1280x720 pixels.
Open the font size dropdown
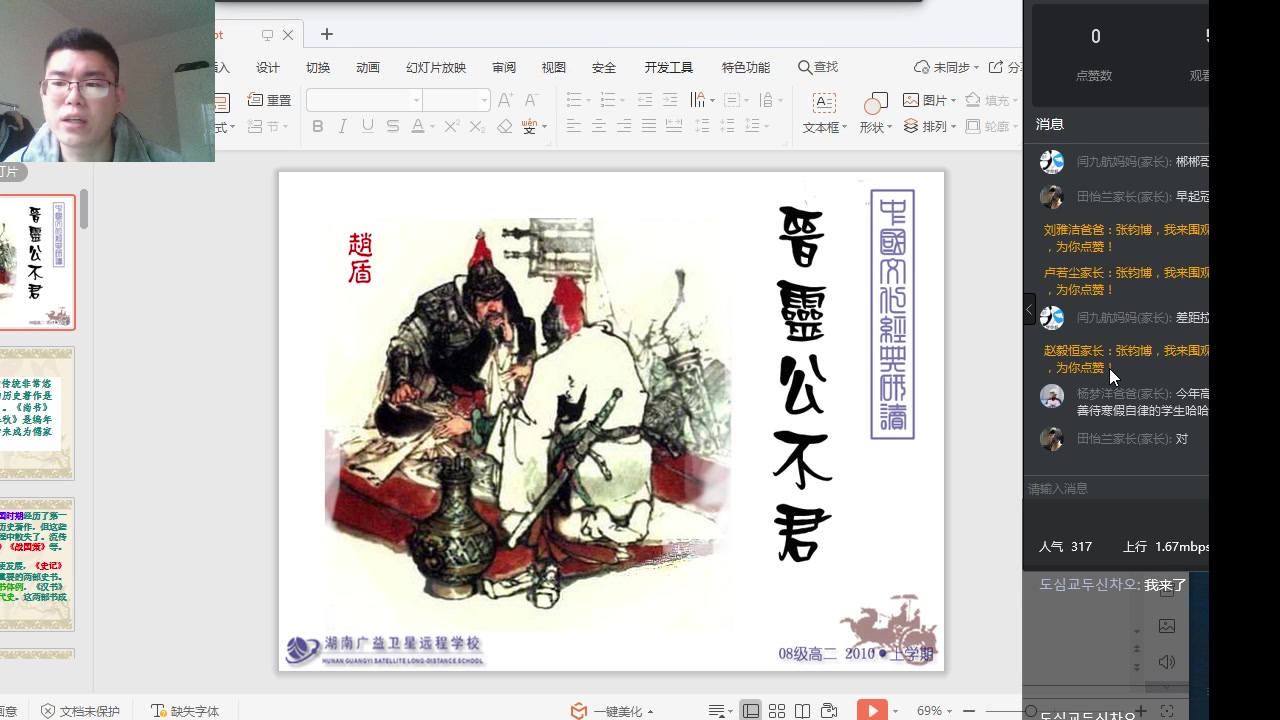coord(484,100)
